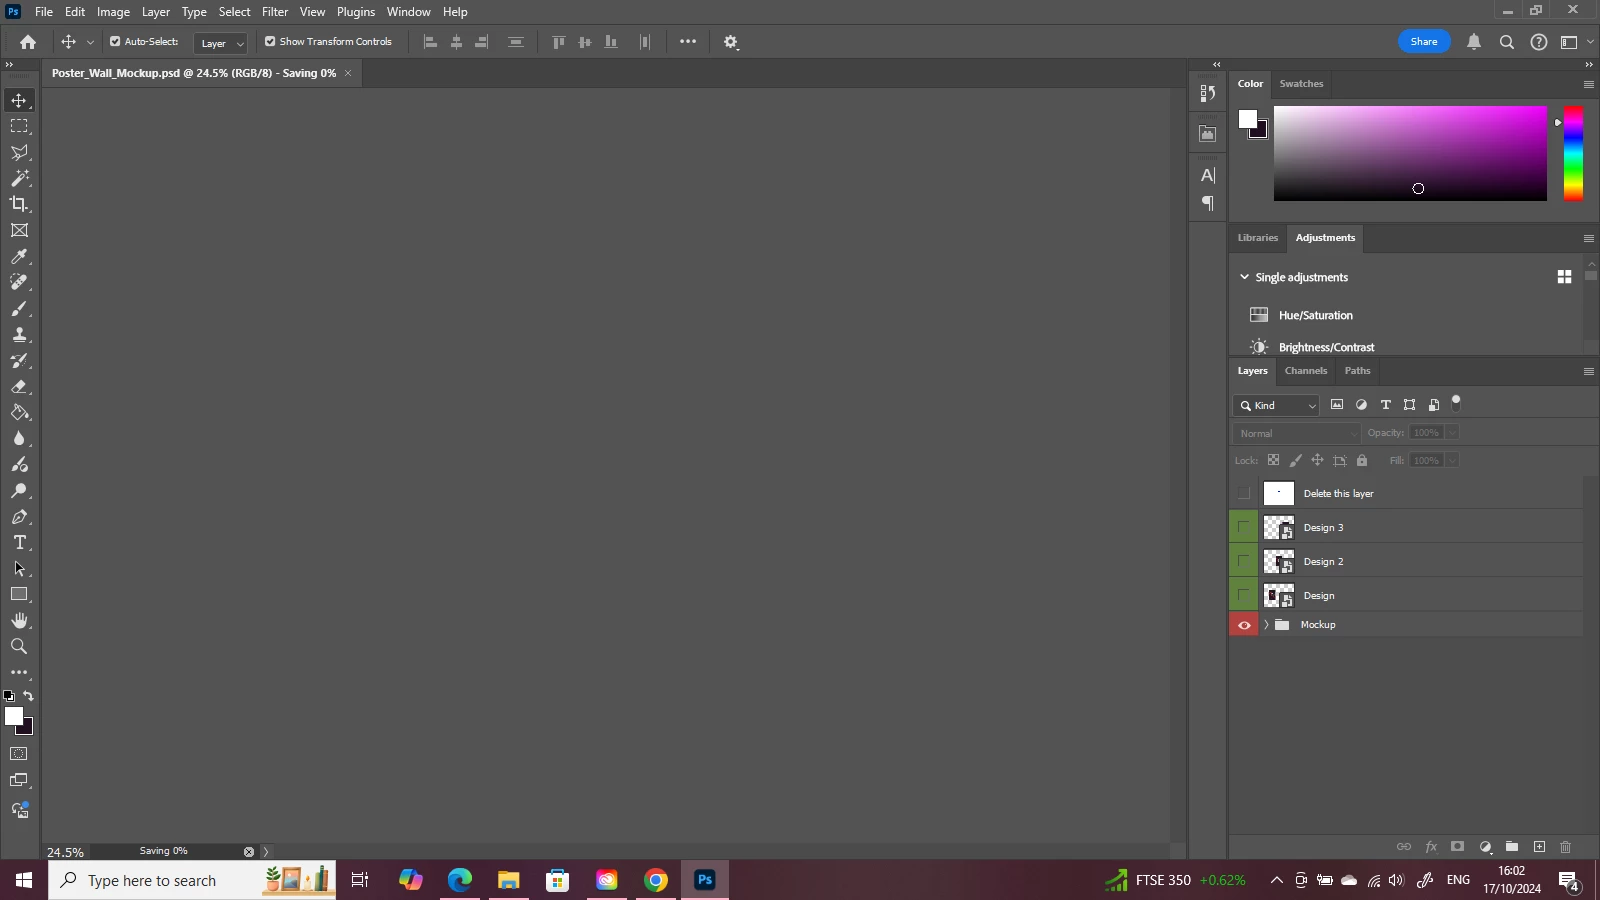
Task: Click the delete layer trash icon
Action: (x=1566, y=847)
